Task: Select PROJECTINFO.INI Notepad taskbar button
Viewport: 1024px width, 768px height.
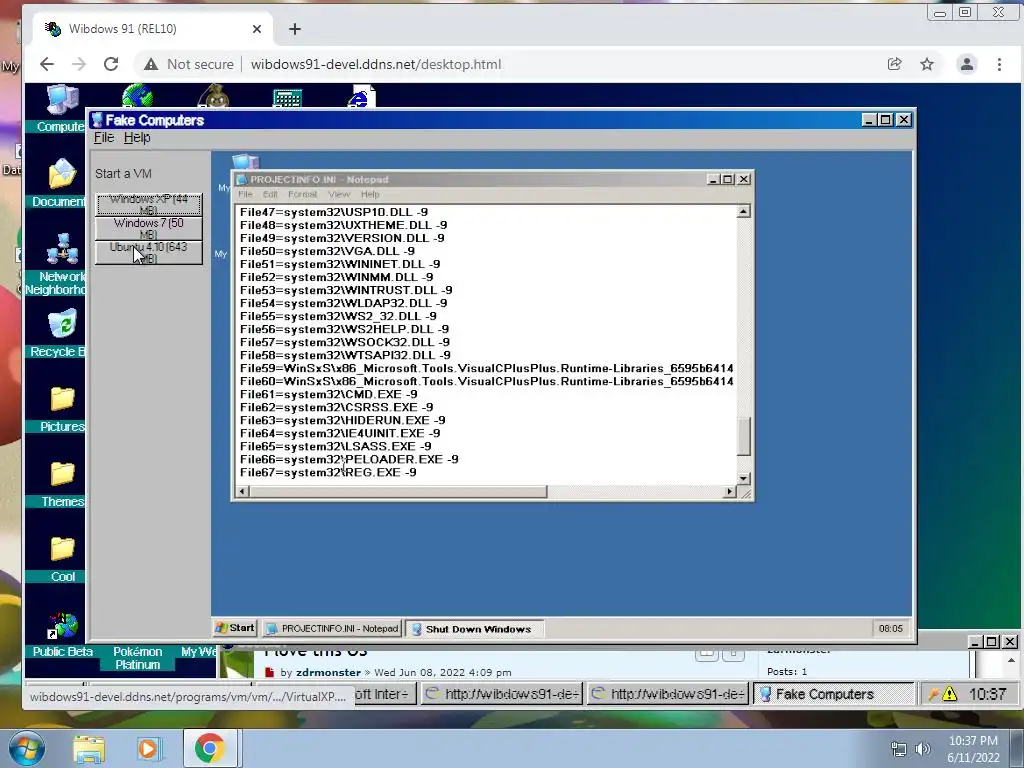Action: click(x=332, y=628)
